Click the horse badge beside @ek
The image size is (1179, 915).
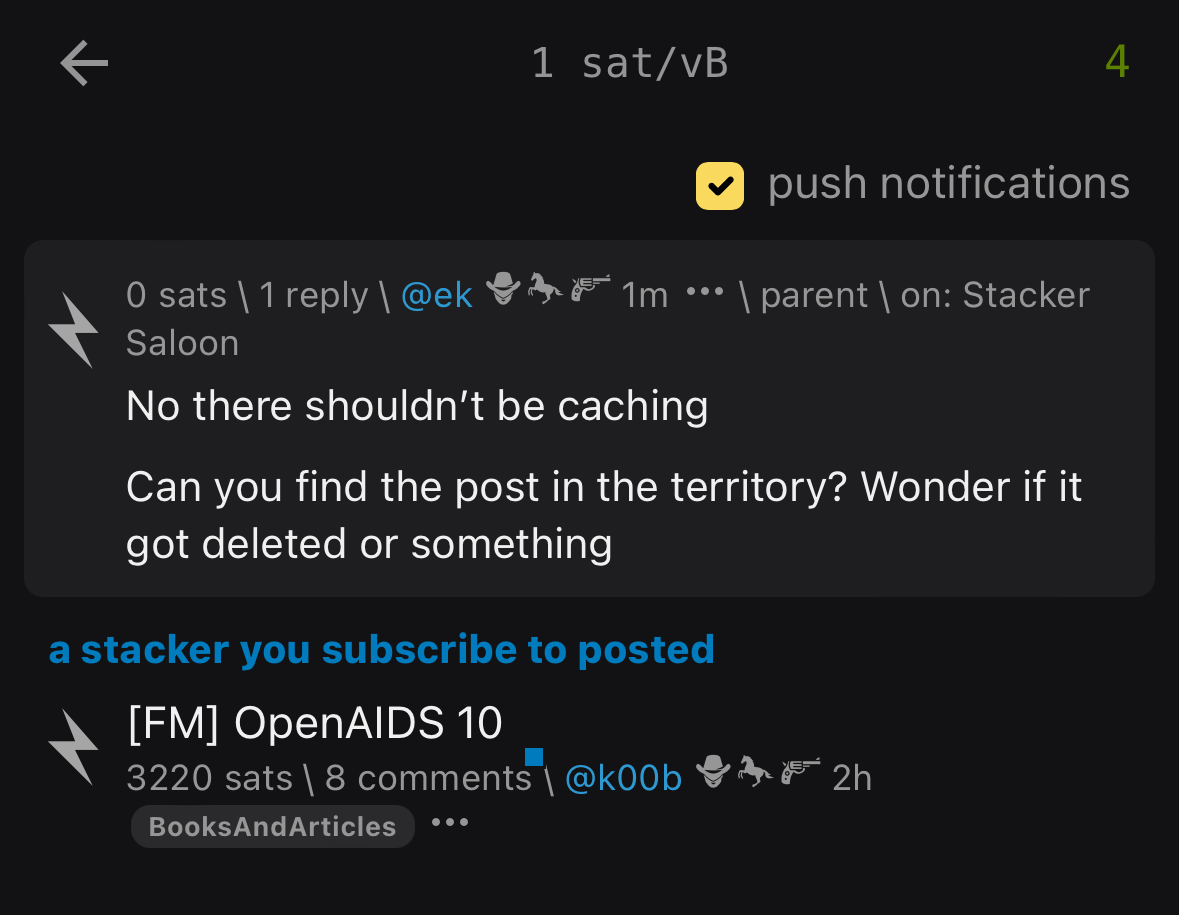pos(544,288)
